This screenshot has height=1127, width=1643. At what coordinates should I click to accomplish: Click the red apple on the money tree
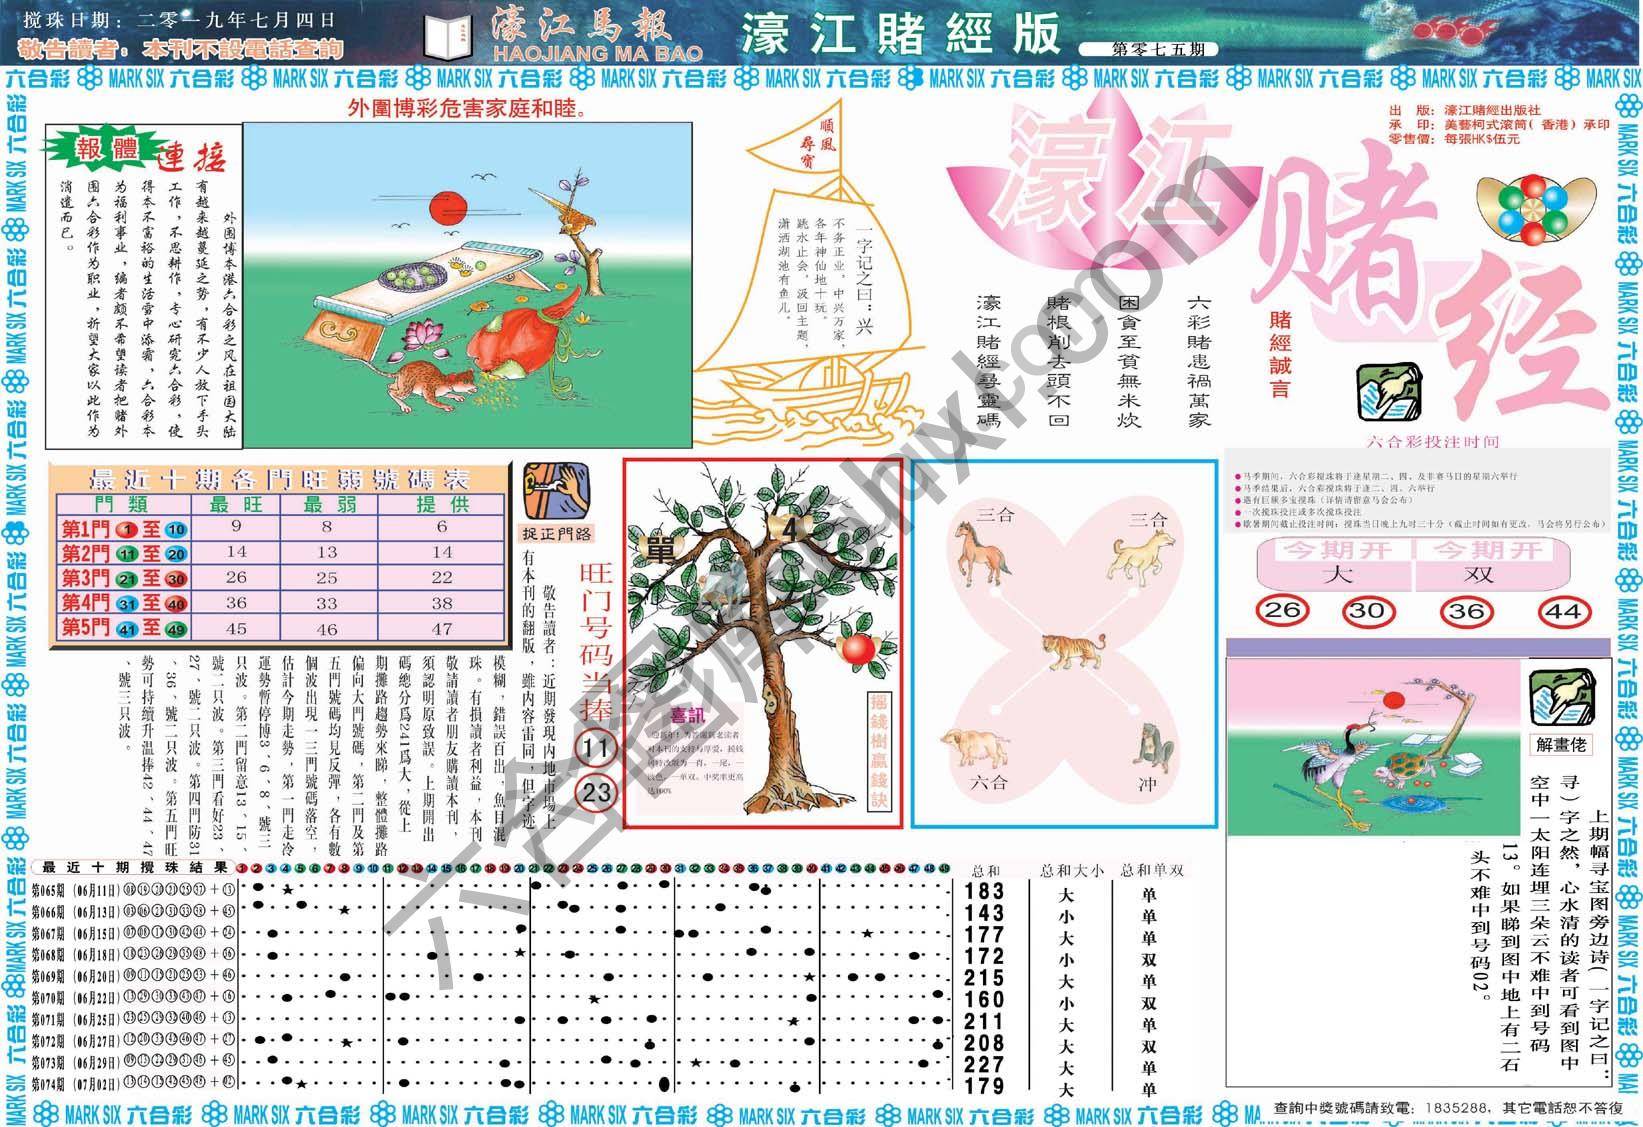[856, 648]
